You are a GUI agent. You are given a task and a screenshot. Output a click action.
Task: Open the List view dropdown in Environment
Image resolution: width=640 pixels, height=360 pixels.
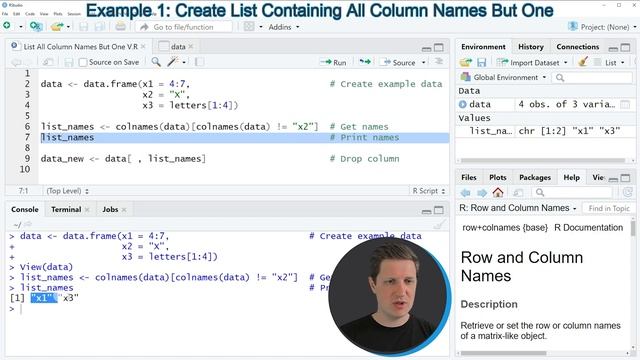[x=610, y=62]
